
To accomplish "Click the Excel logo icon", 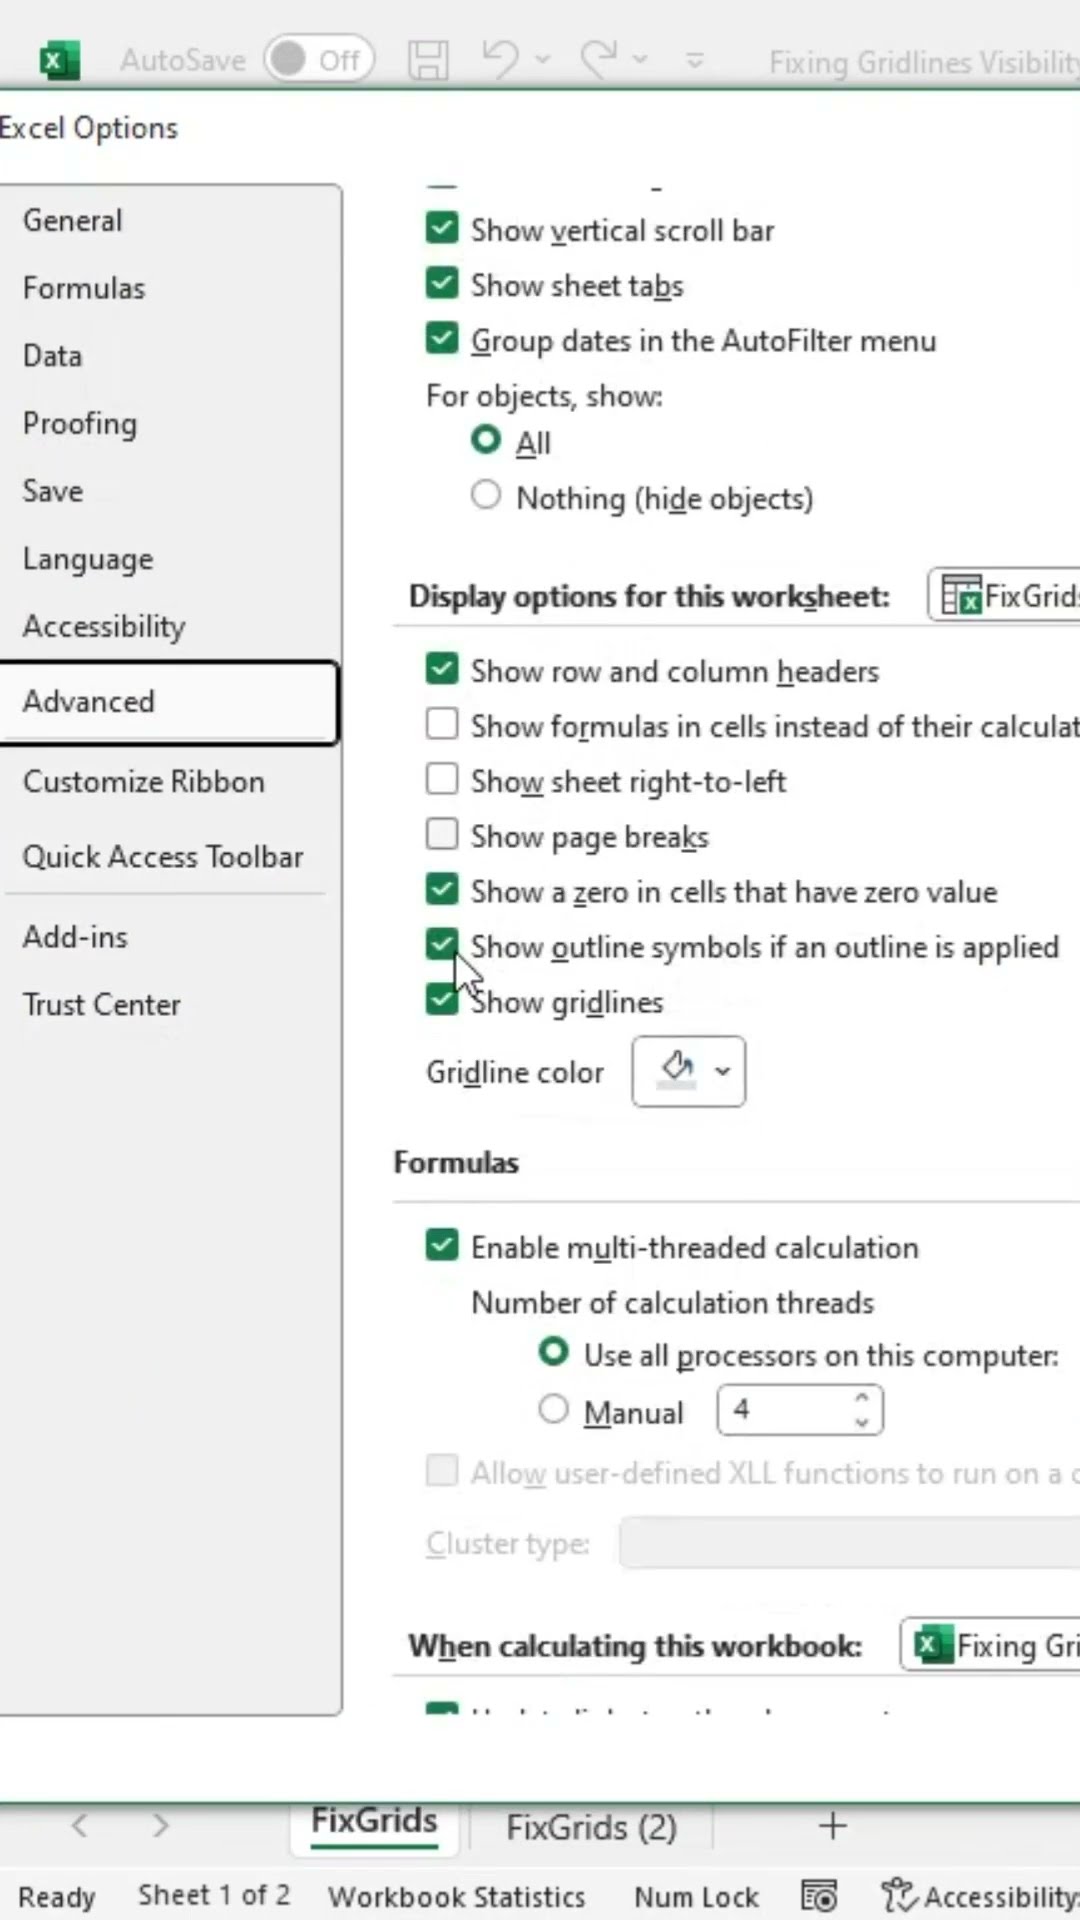I will pyautogui.click(x=59, y=61).
